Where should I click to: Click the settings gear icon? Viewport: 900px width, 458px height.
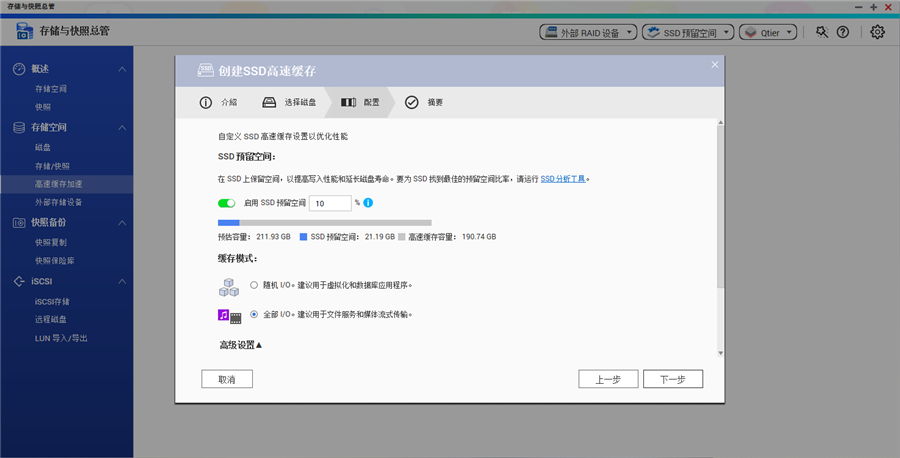(877, 32)
